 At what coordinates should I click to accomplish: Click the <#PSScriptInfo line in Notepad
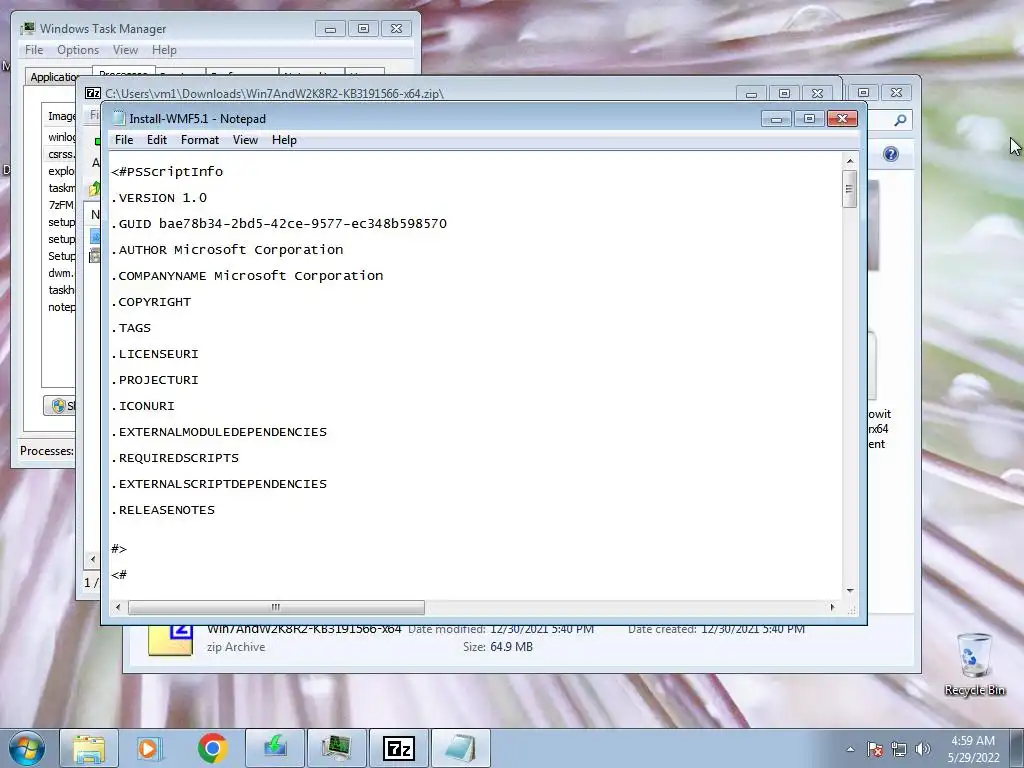click(167, 172)
